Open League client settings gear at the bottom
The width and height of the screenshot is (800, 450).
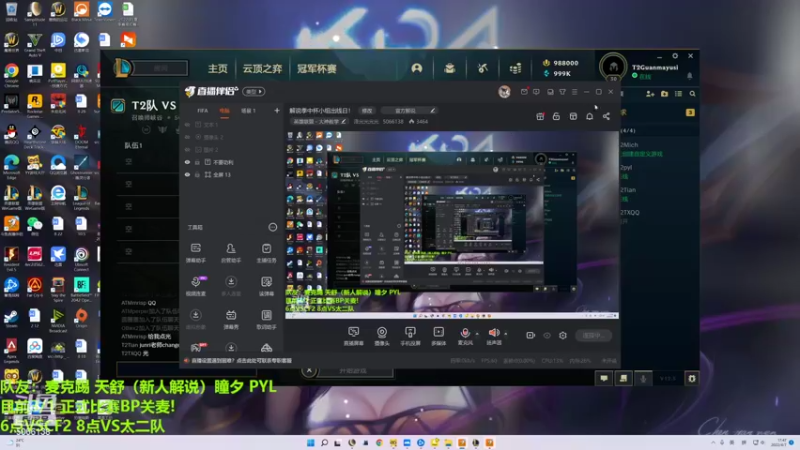tap(692, 379)
